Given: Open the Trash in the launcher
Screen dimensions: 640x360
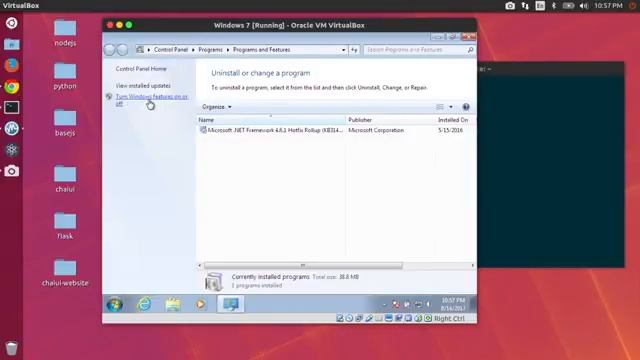Looking at the screenshot, I should [x=11, y=348].
